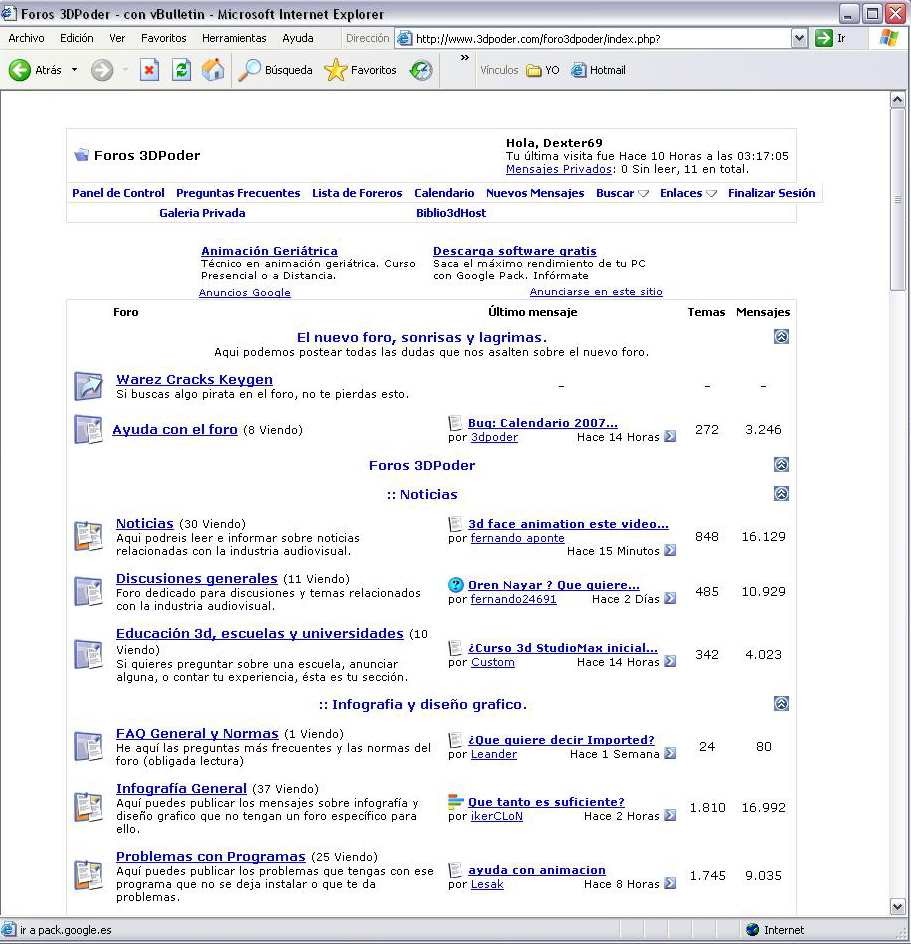
Task: Open Descarga software gratis ad link
Action: (x=515, y=251)
